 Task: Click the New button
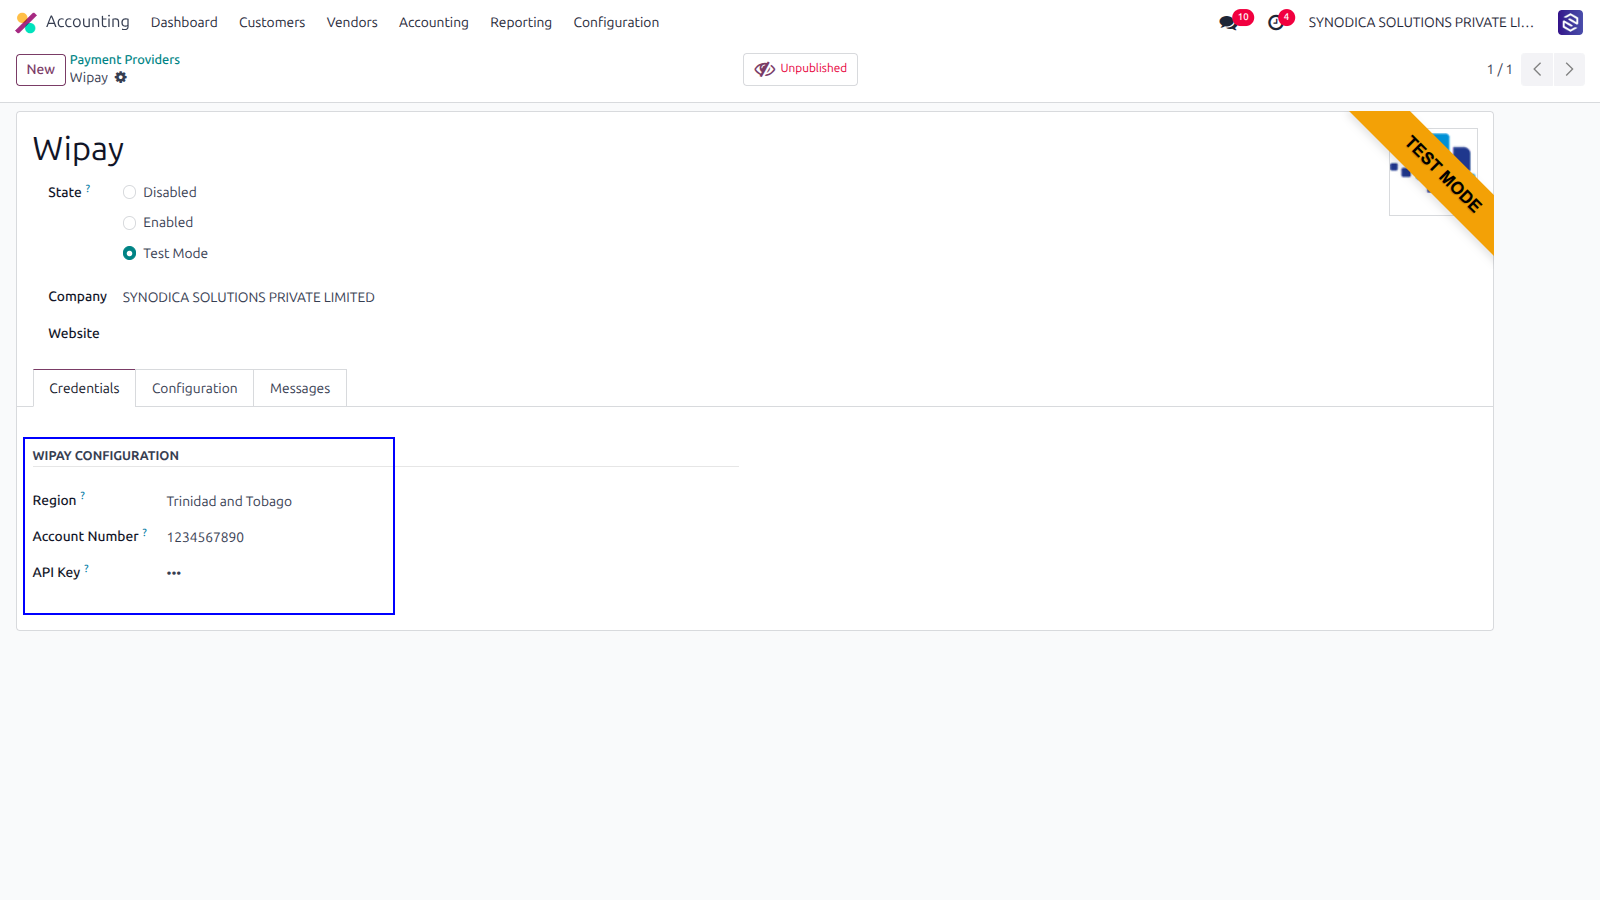41,69
